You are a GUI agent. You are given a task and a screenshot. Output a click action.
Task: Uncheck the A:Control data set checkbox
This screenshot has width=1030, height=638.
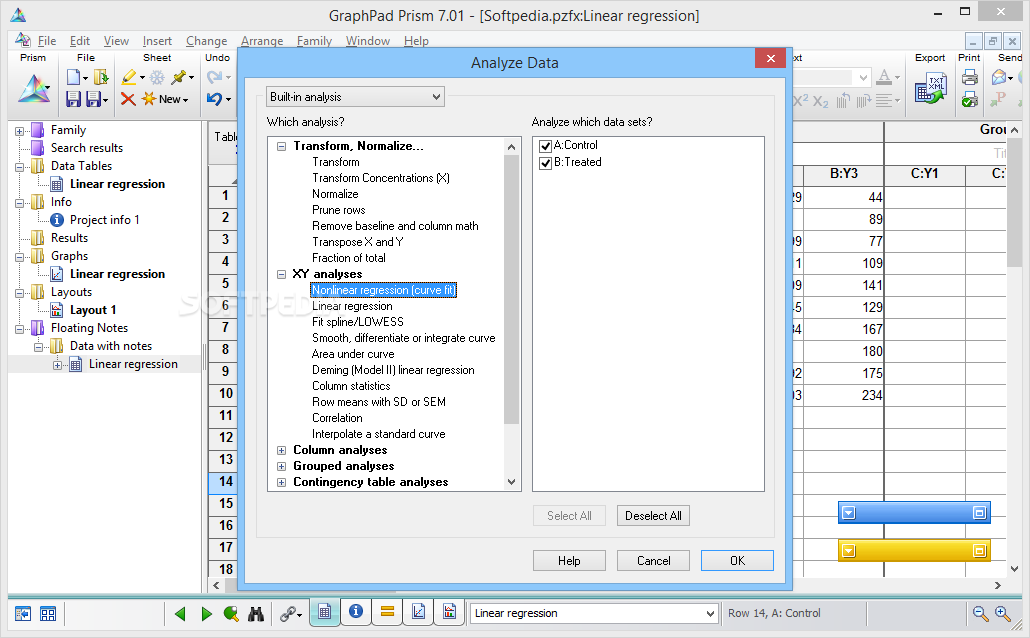click(545, 146)
